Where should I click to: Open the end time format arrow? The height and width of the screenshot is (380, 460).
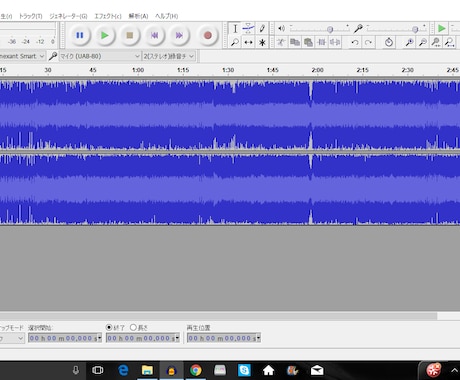coord(177,338)
